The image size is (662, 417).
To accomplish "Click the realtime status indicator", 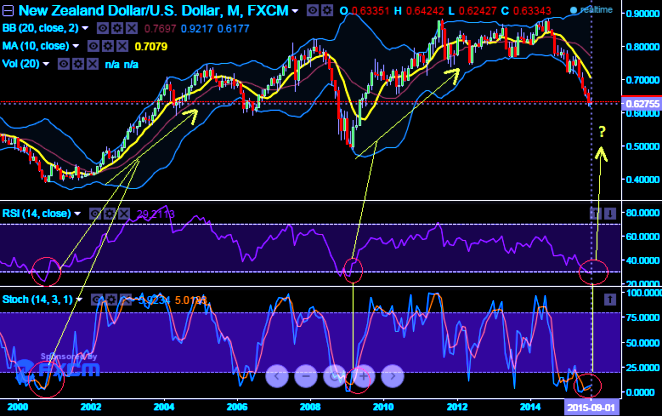I will [591, 10].
